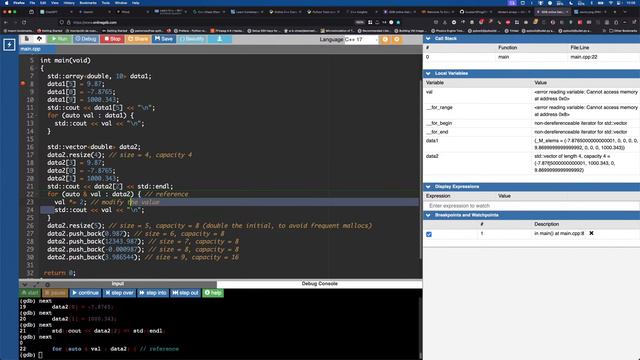Delete breakpoint at main.cpp:8 with X
The width and height of the screenshot is (640, 360).
tap(591, 233)
